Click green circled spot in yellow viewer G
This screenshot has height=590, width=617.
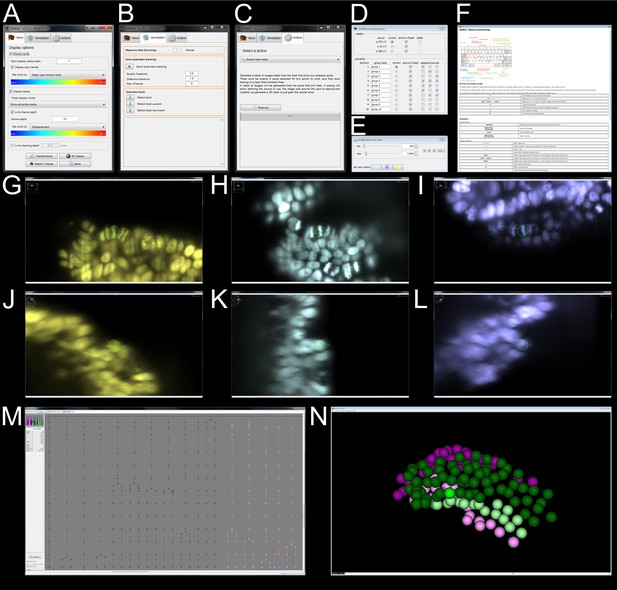pyautogui.click(x=114, y=232)
